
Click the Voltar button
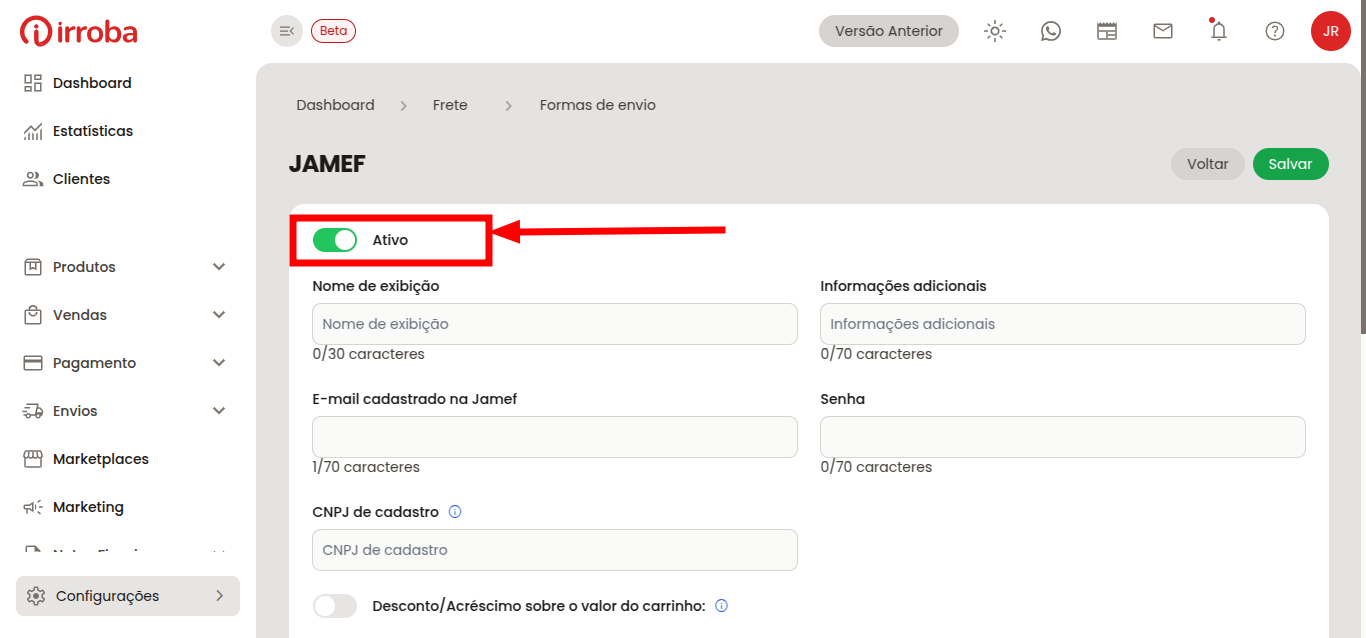coord(1208,164)
